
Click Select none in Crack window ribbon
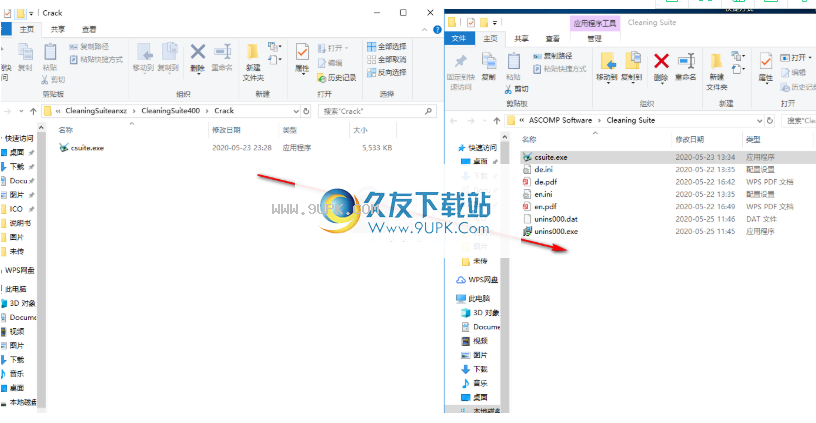point(386,59)
